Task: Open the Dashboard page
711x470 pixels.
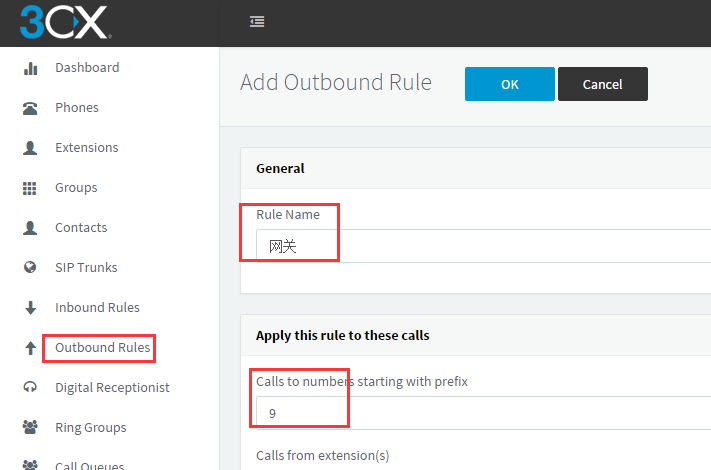Action: (87, 68)
